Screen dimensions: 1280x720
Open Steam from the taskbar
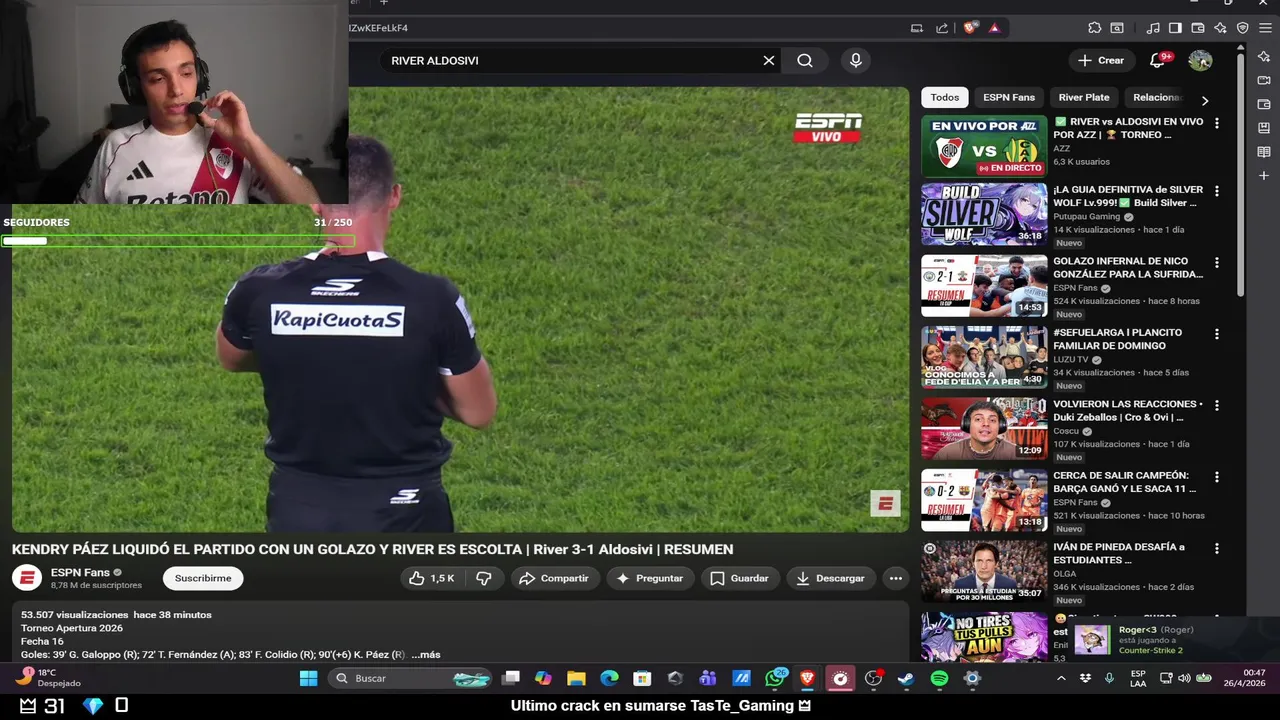[x=906, y=678]
